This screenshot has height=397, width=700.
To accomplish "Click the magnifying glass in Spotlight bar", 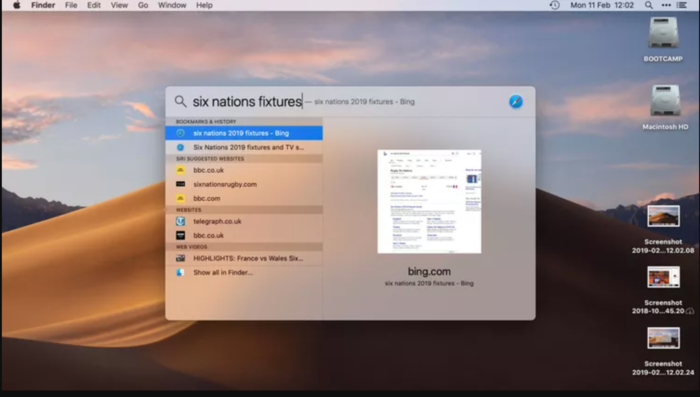I will click(x=180, y=101).
